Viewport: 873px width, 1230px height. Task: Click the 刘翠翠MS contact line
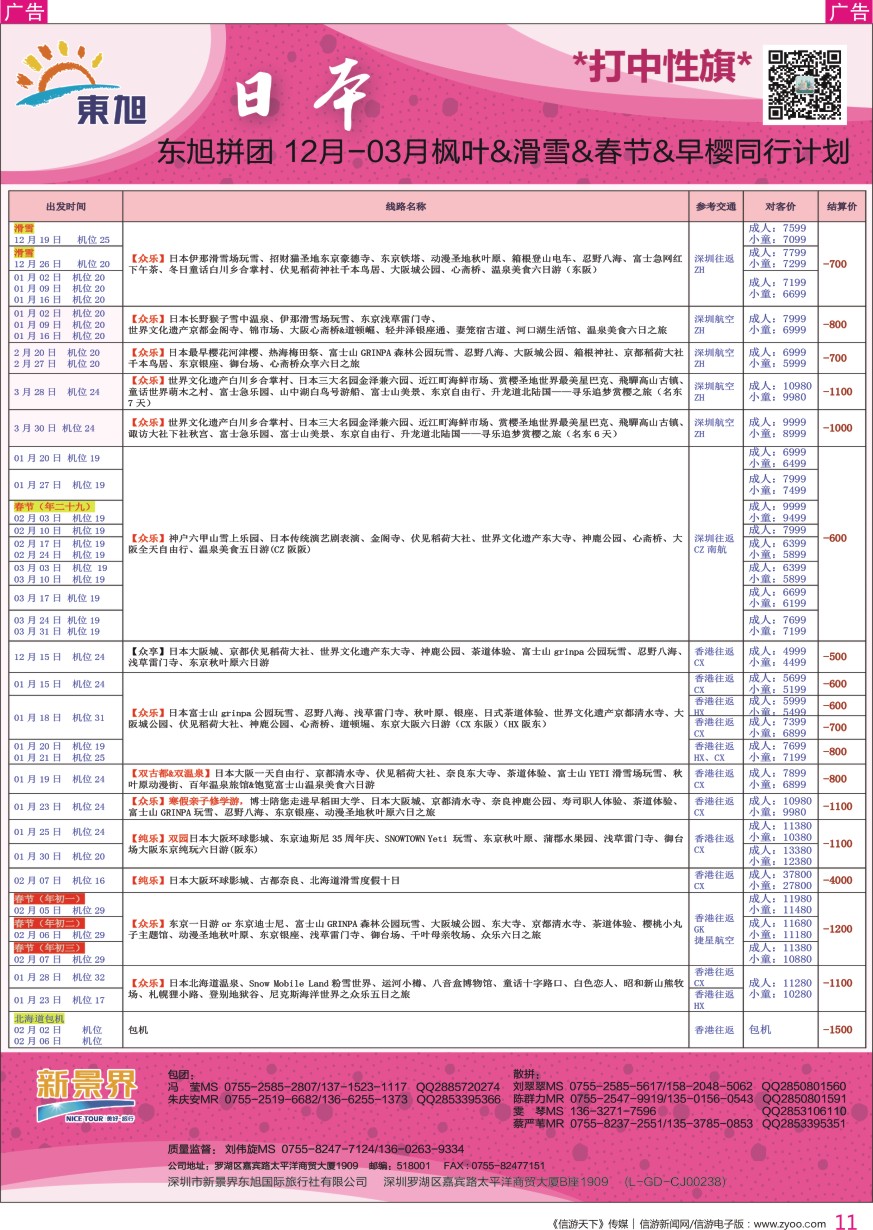click(x=679, y=1086)
